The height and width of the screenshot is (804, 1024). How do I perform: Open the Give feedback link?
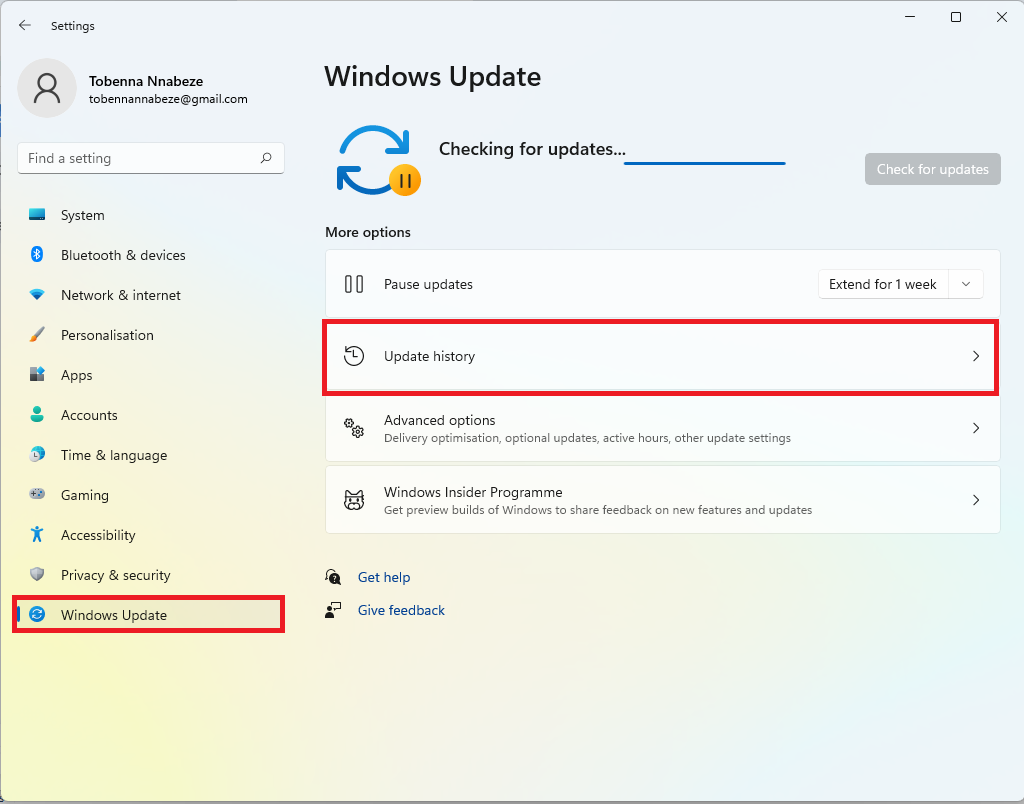click(x=401, y=610)
